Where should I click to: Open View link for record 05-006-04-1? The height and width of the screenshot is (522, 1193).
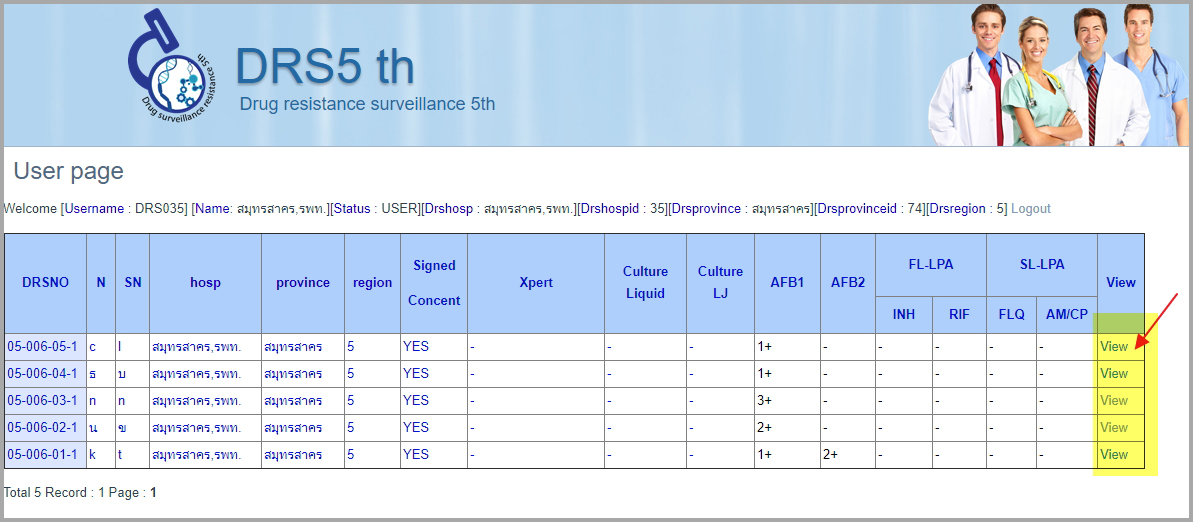point(1113,374)
